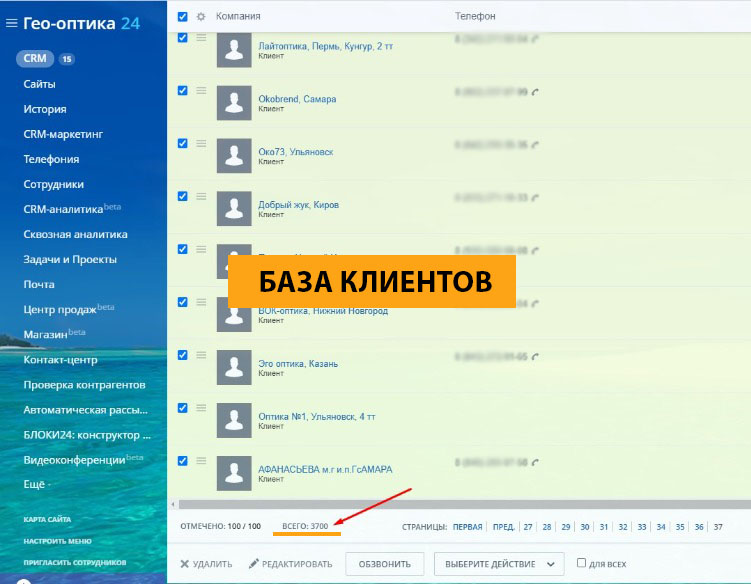
Task: Click phone call icon for Око73 row
Action: pos(536,145)
